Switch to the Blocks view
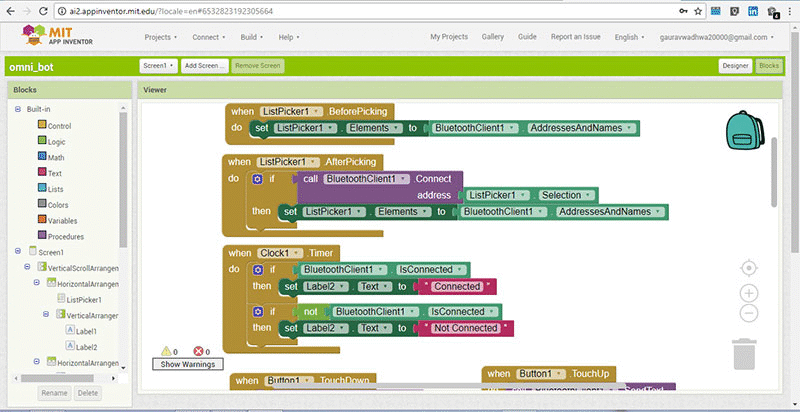 (x=769, y=66)
